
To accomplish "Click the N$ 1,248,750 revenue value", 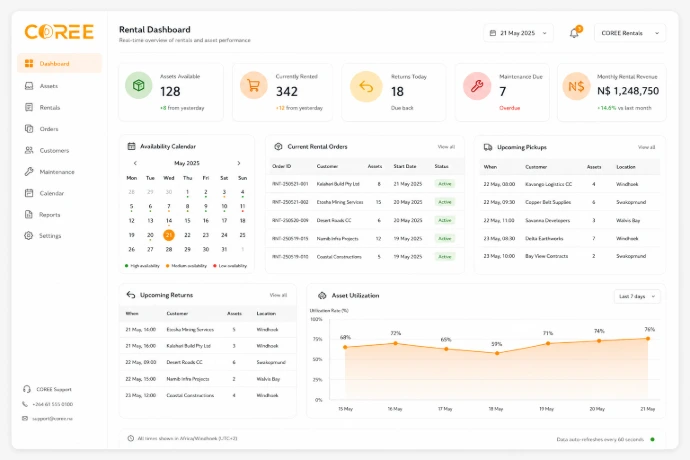I will (x=628, y=91).
